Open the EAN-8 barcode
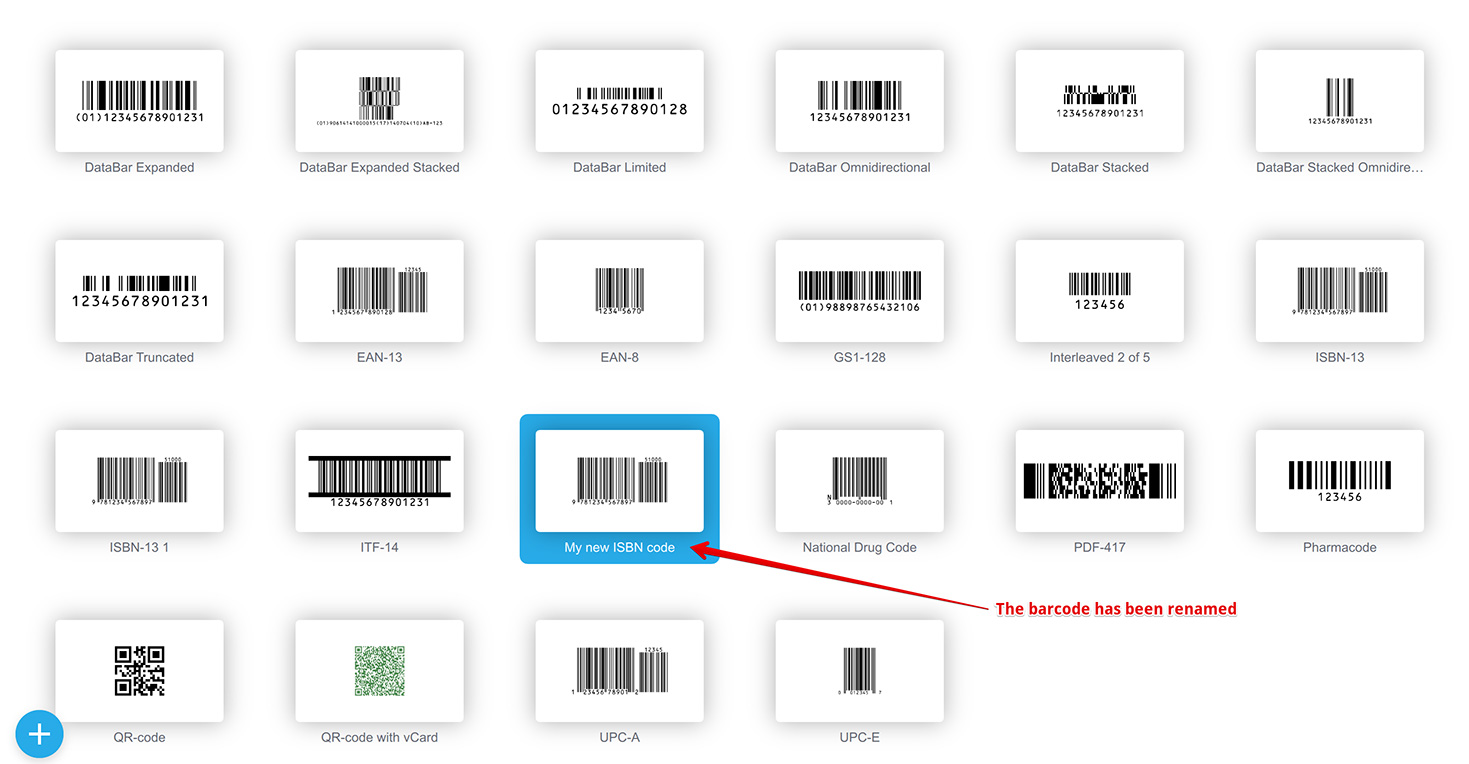The height and width of the screenshot is (764, 1469). (x=619, y=290)
